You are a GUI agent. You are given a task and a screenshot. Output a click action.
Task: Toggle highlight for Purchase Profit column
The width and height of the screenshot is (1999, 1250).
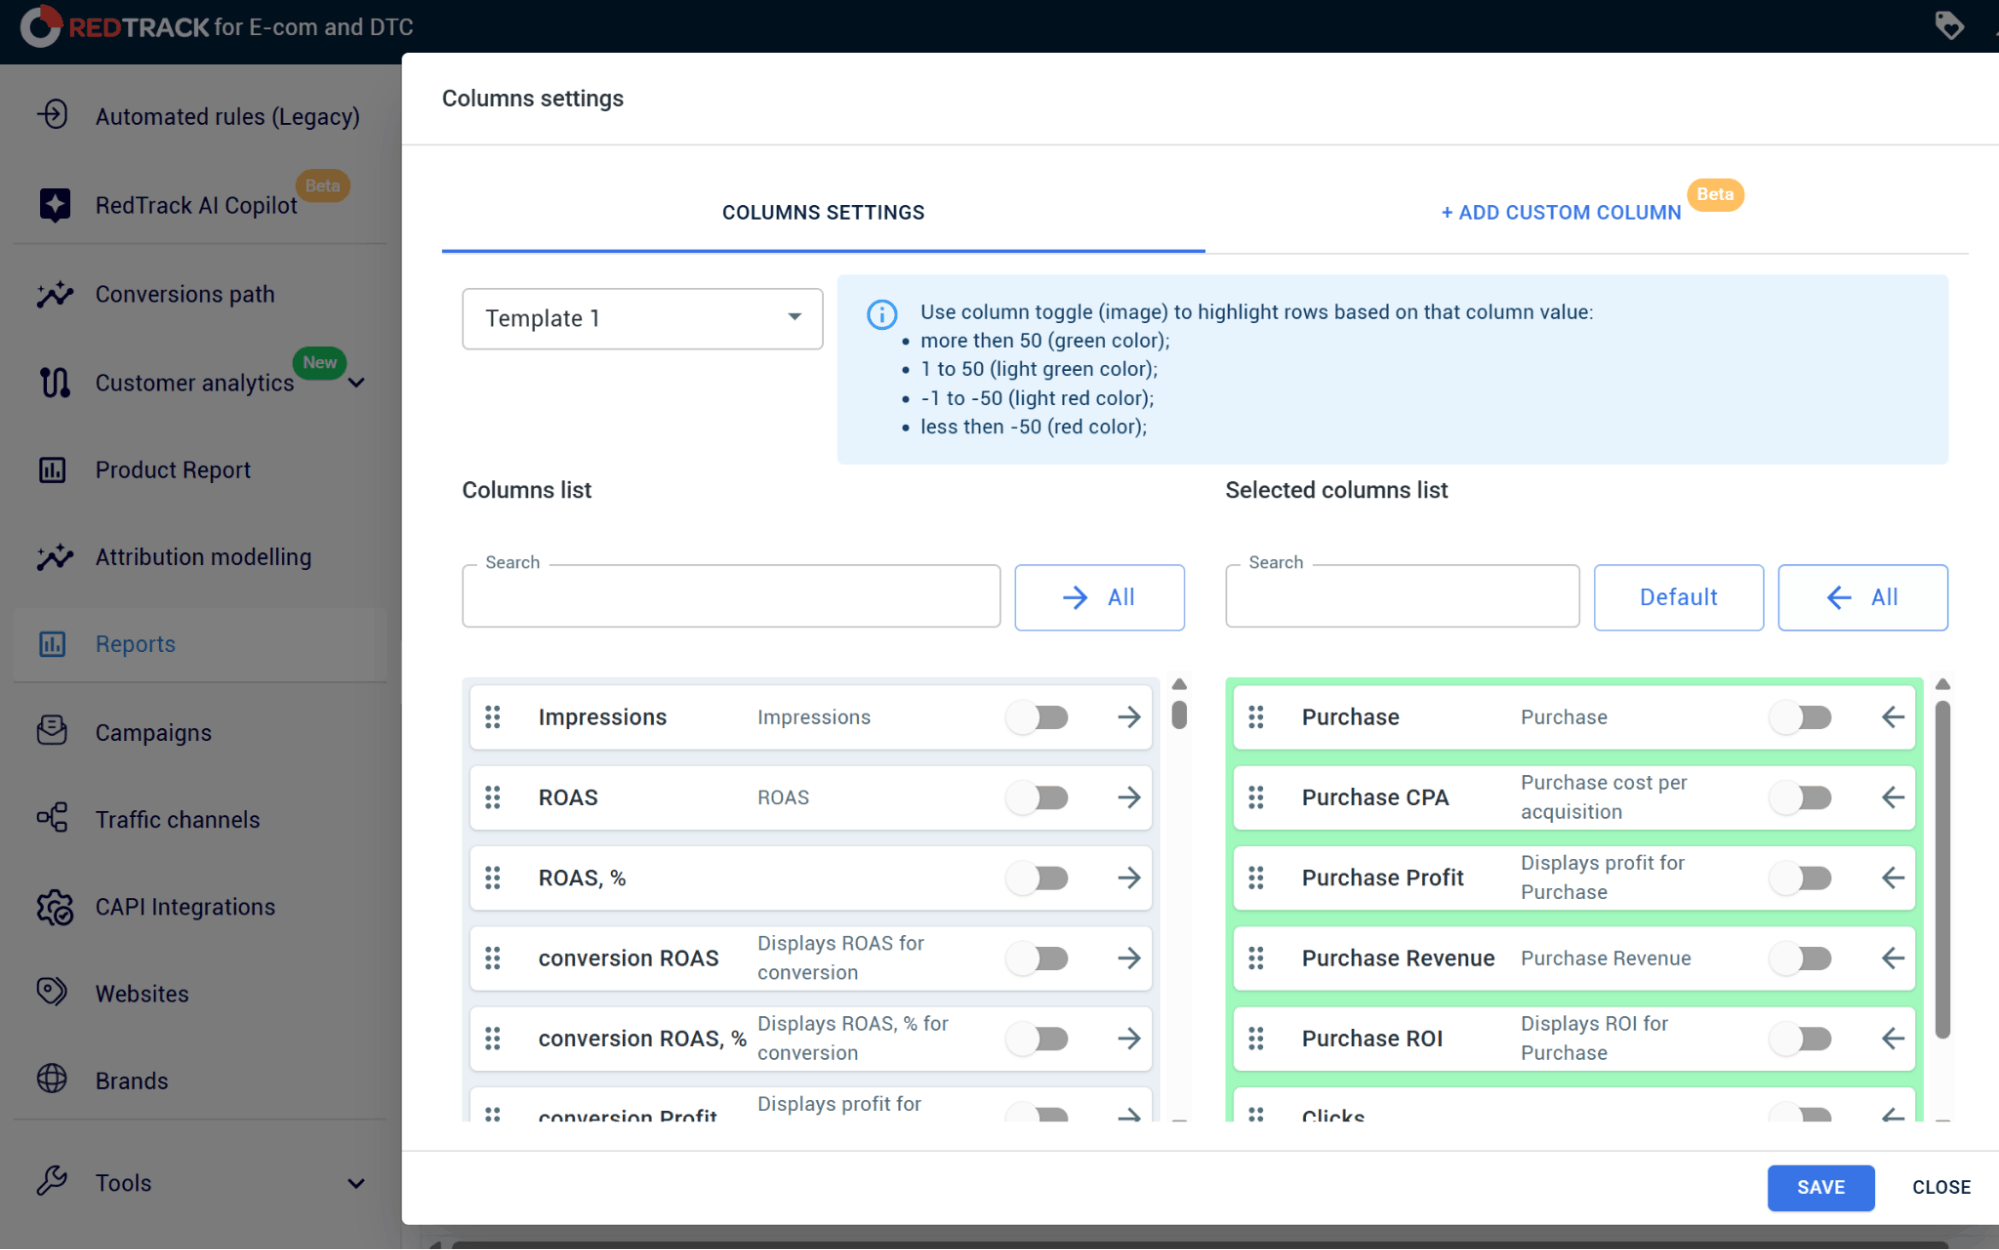click(x=1801, y=878)
